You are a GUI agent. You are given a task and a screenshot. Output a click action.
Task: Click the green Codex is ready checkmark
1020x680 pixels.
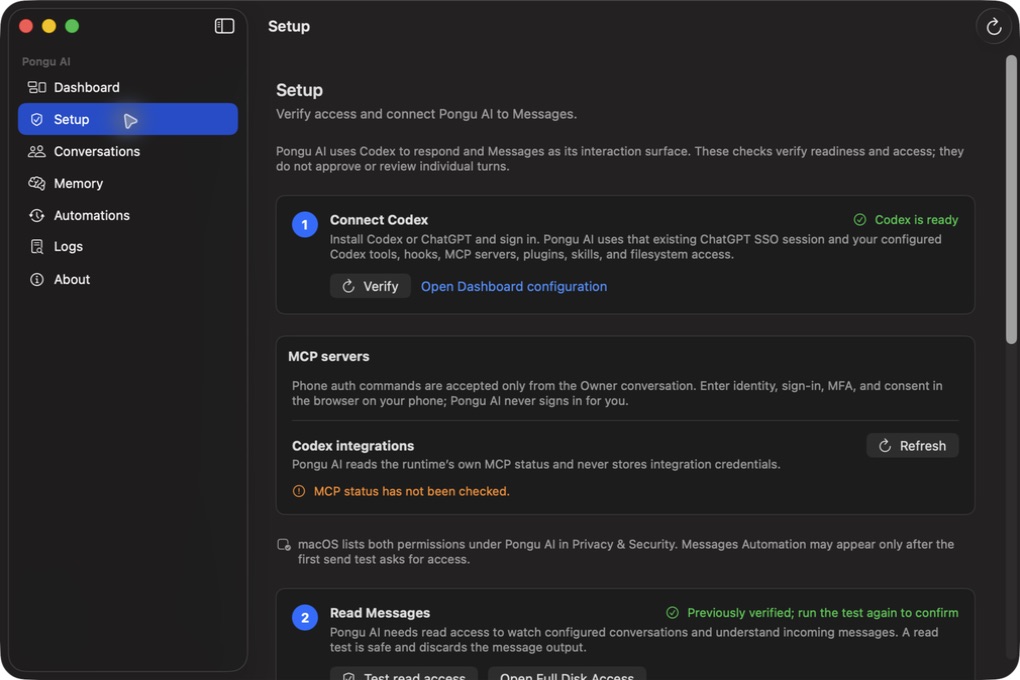(x=860, y=220)
